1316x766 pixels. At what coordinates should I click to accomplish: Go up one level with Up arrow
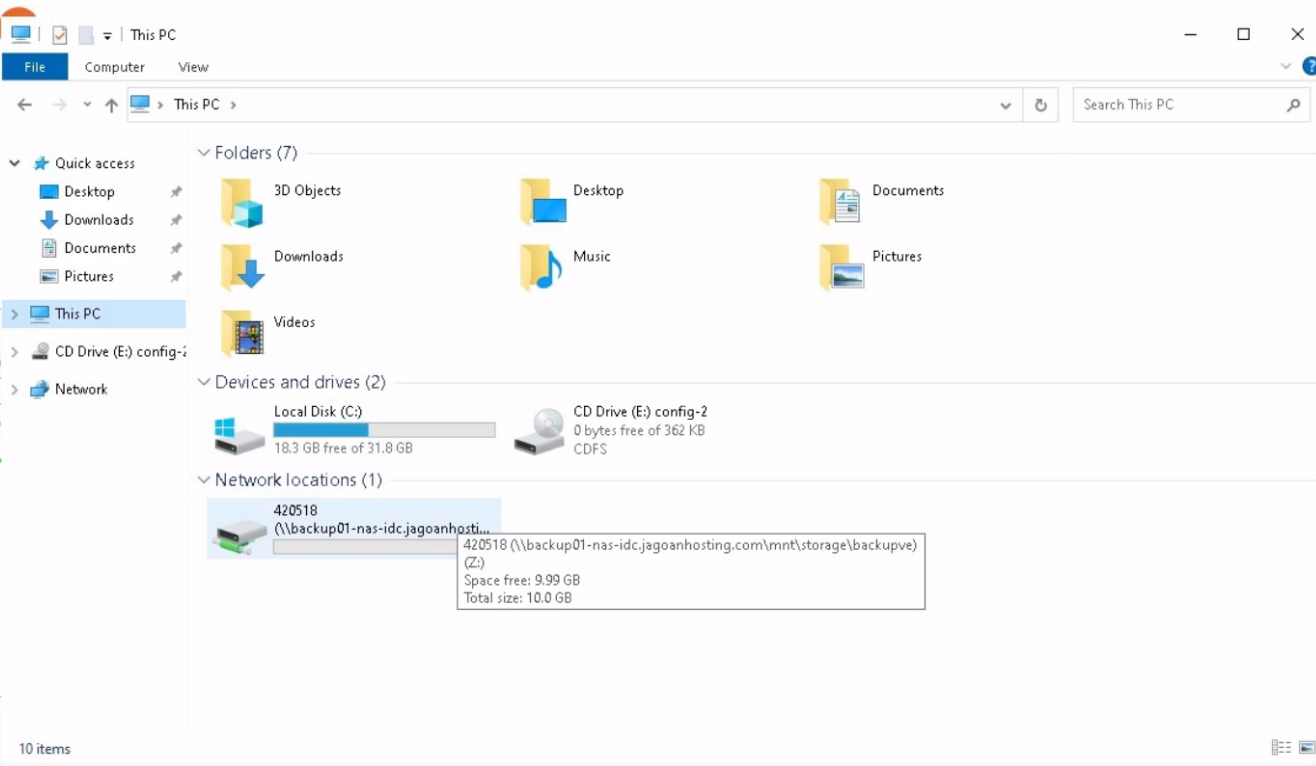tap(111, 105)
